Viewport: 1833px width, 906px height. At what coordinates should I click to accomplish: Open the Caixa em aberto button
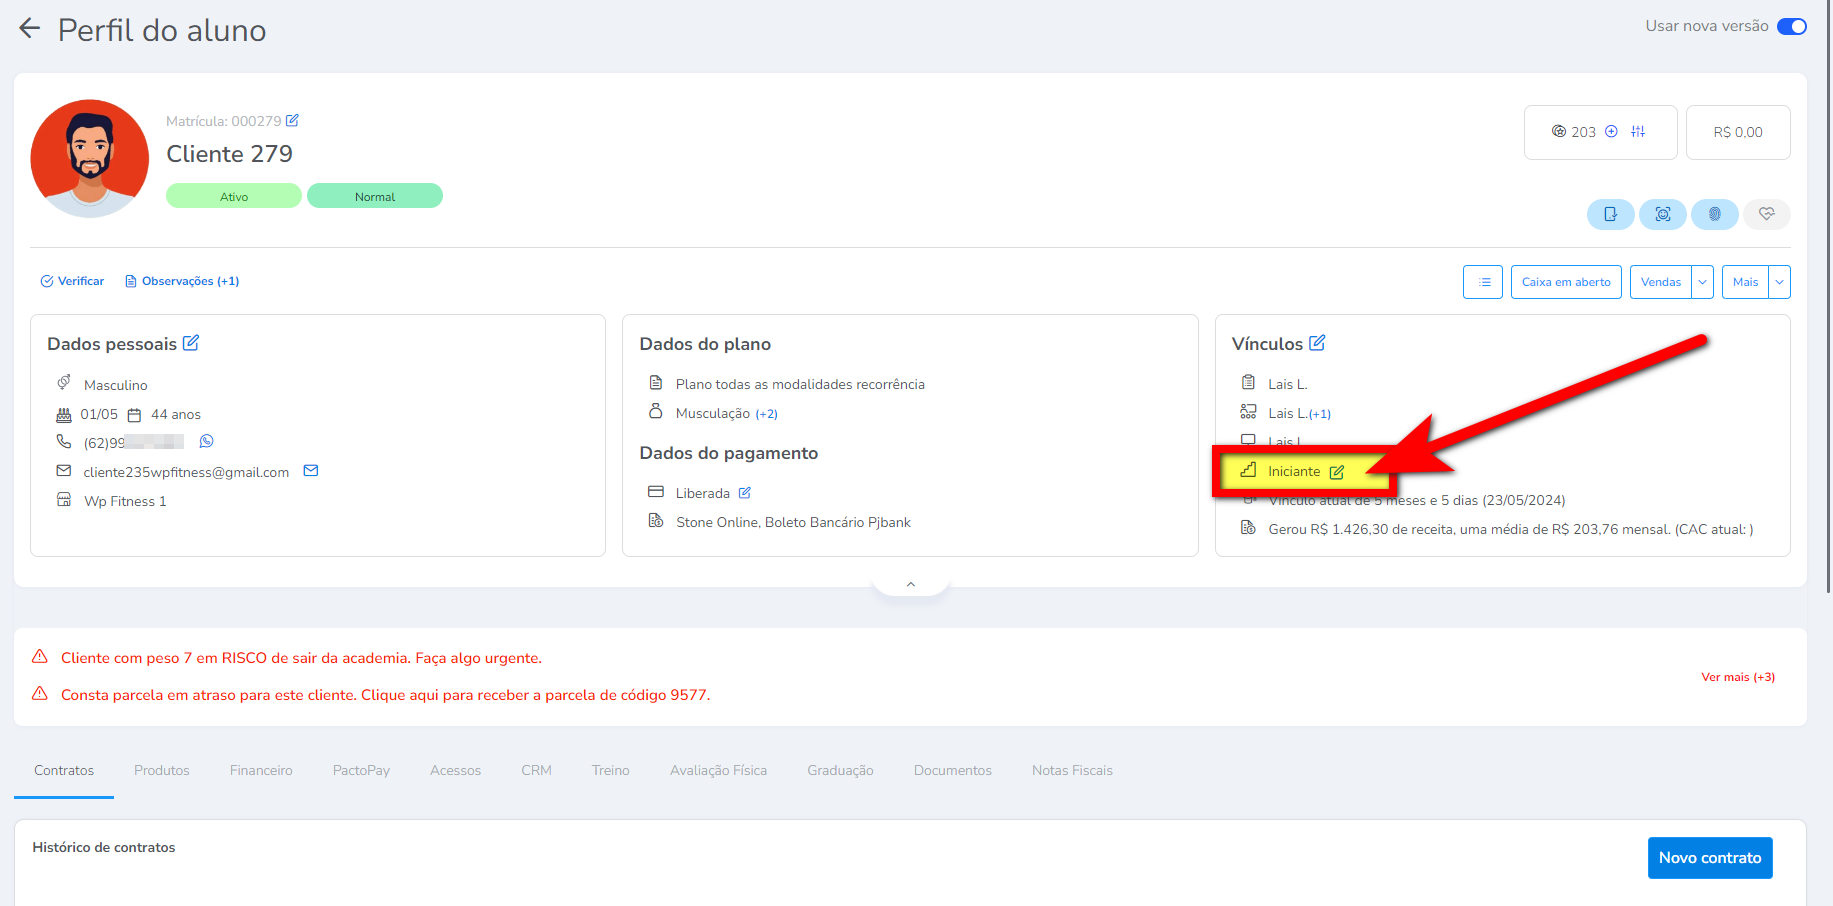click(1565, 282)
